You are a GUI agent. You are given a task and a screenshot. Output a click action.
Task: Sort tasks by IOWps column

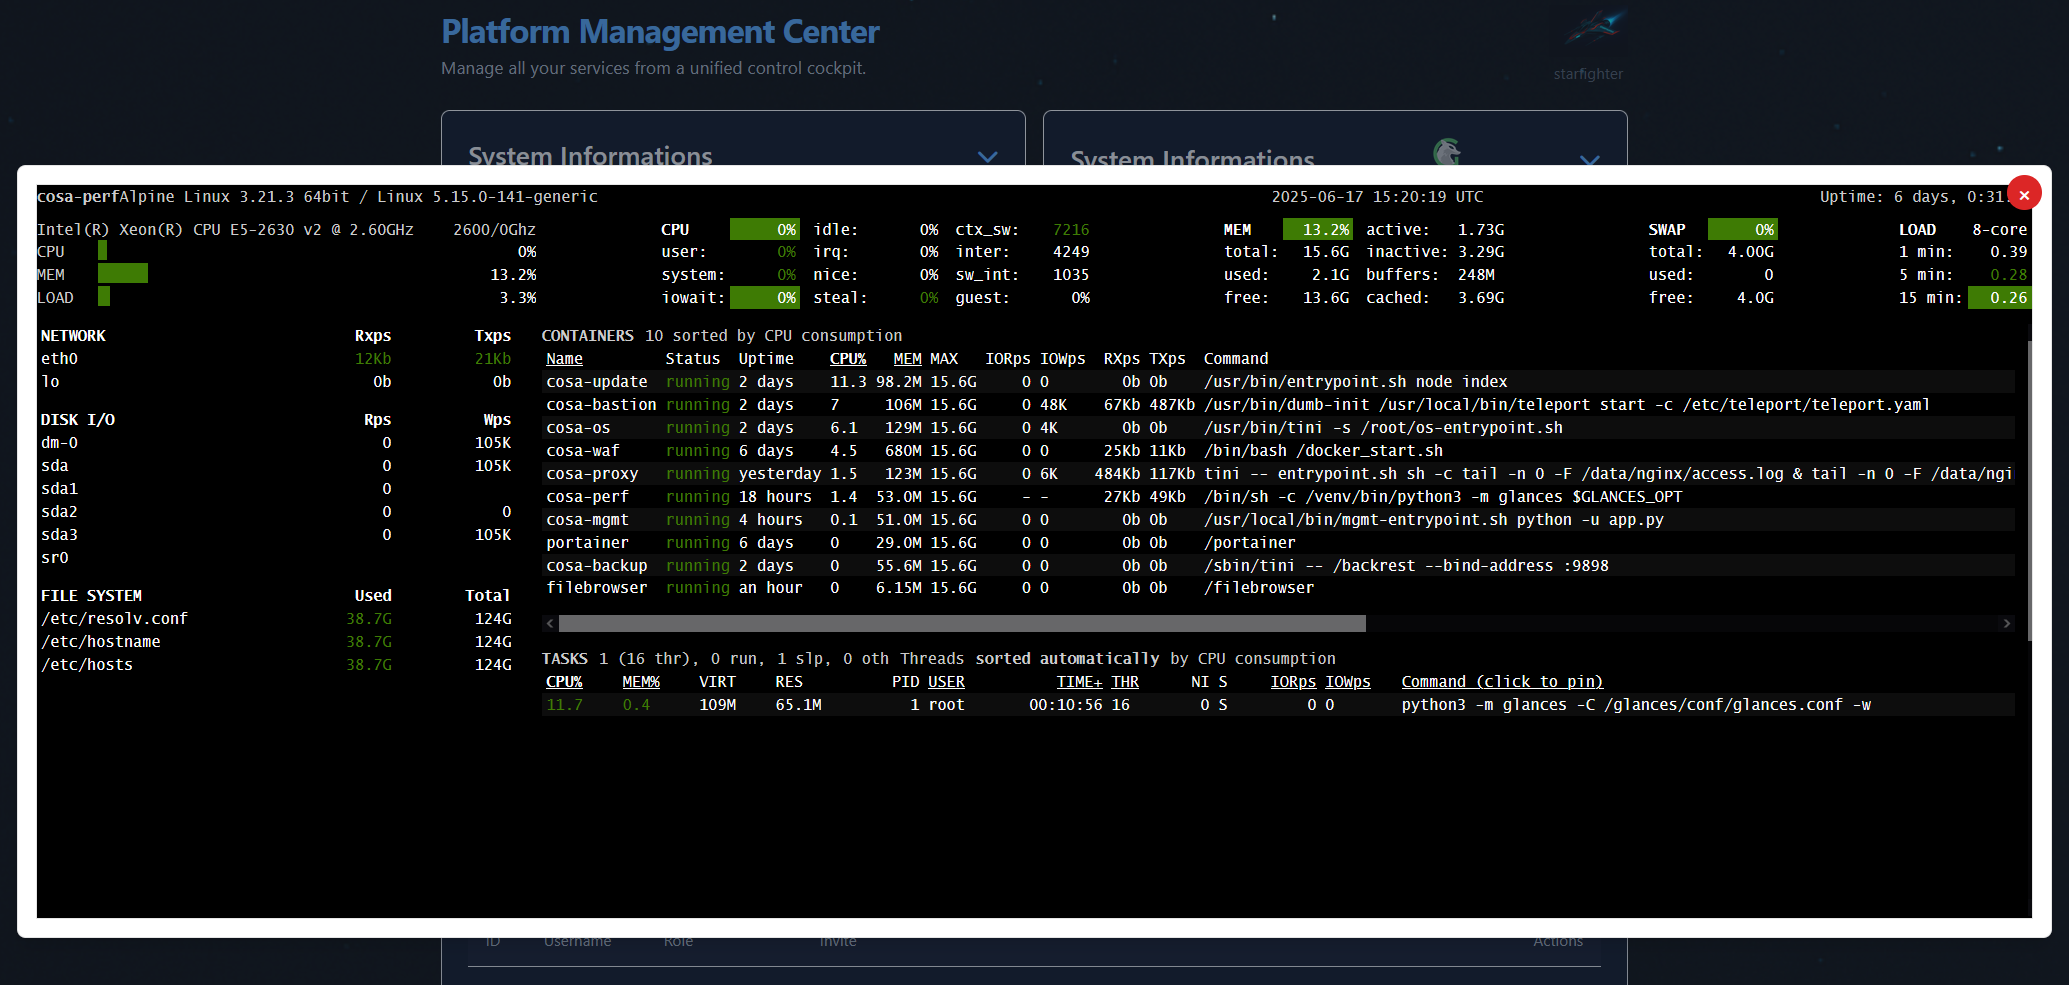(1348, 681)
